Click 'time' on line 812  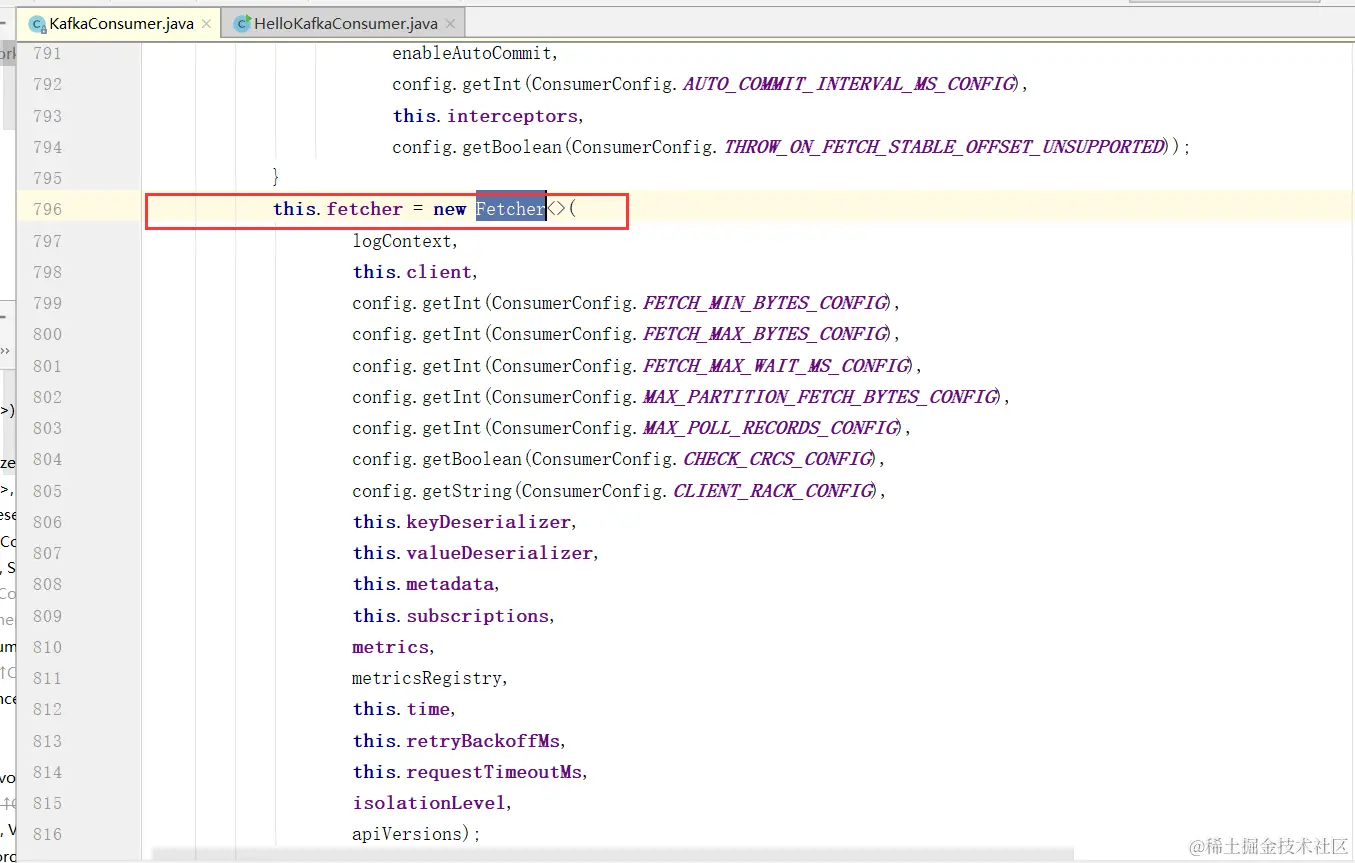tap(428, 708)
